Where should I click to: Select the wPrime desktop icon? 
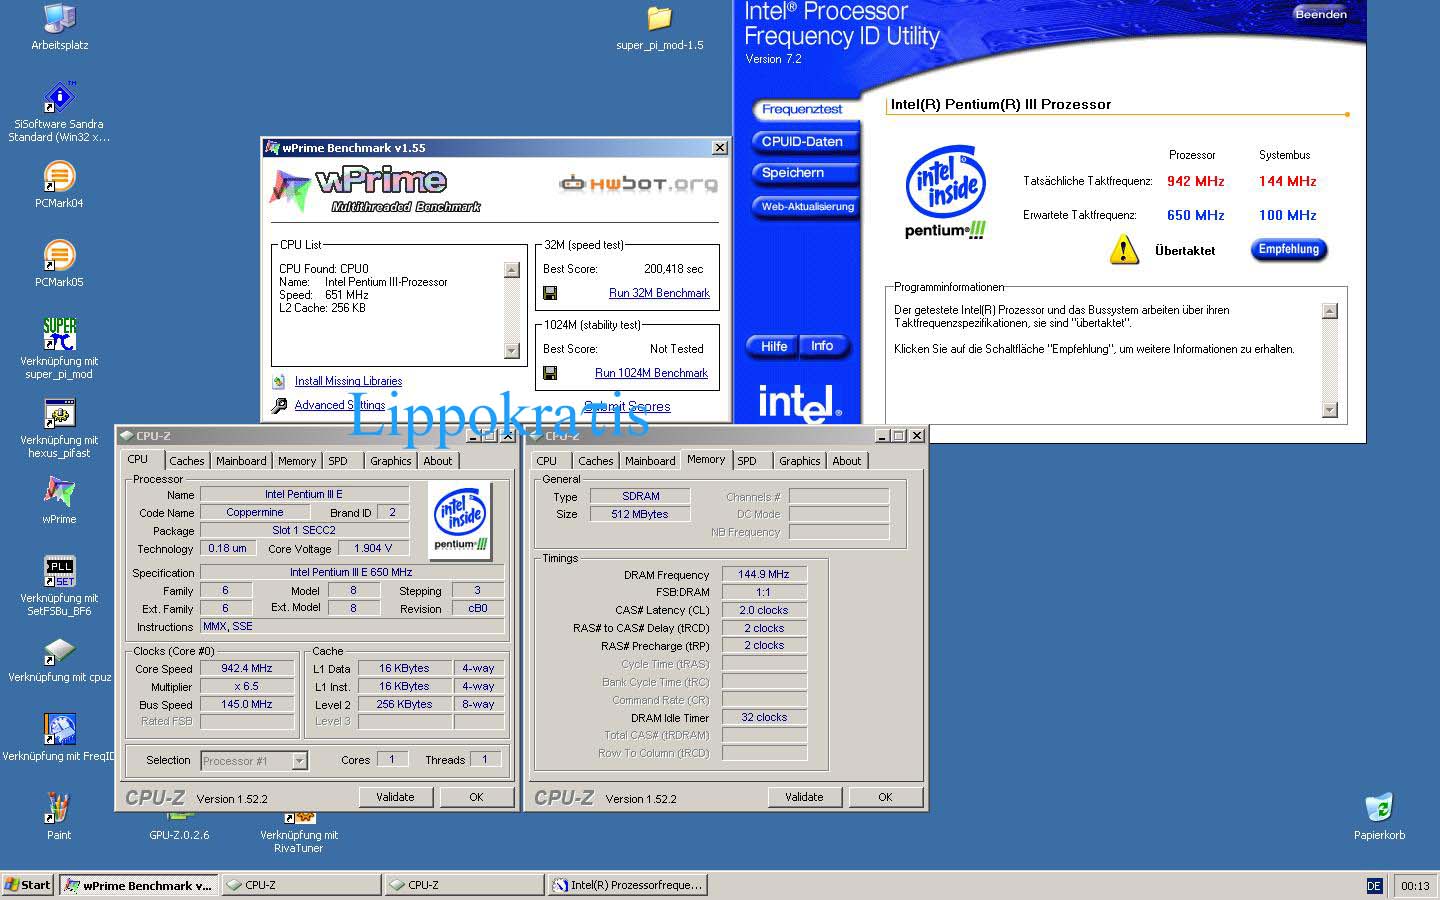(59, 492)
